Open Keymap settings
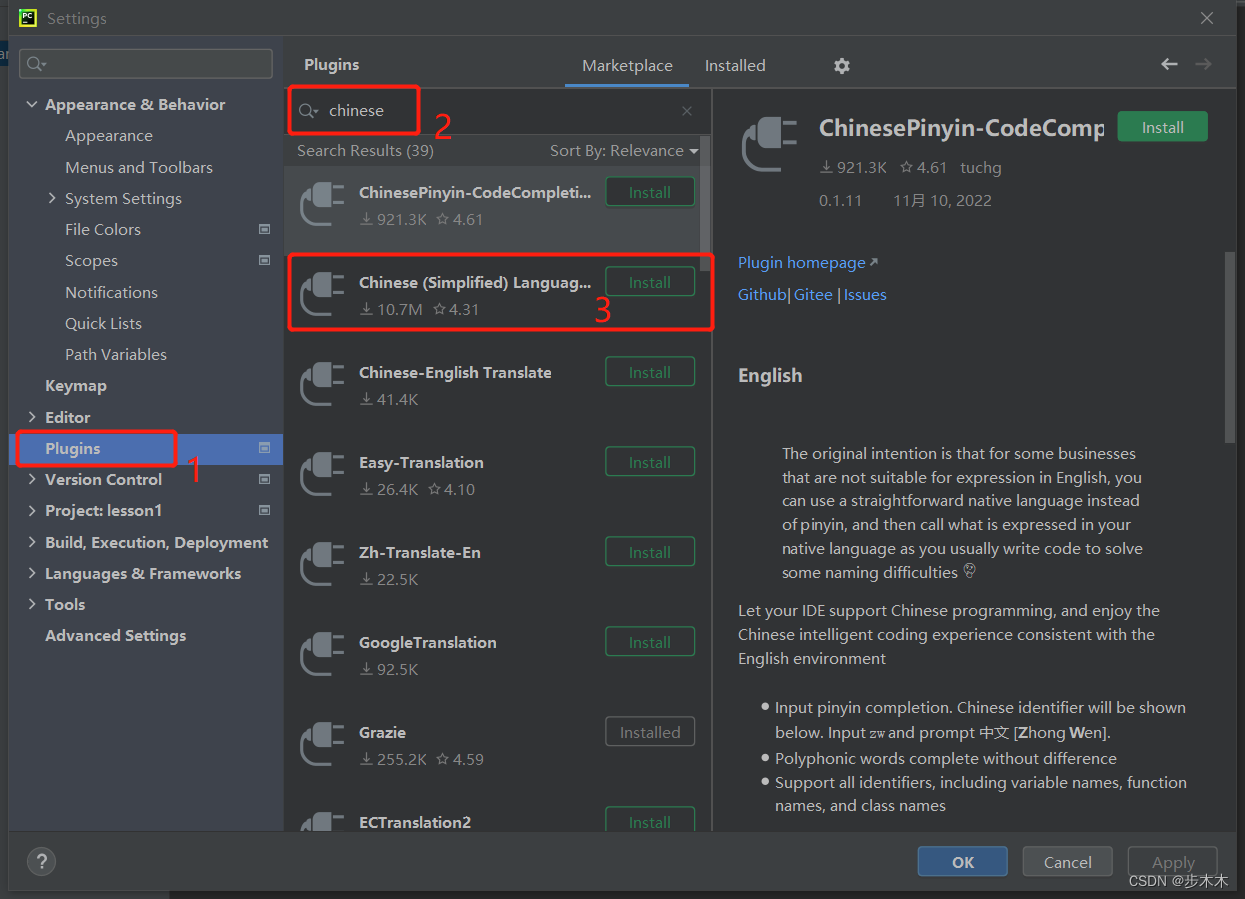The height and width of the screenshot is (899, 1245). tap(76, 385)
